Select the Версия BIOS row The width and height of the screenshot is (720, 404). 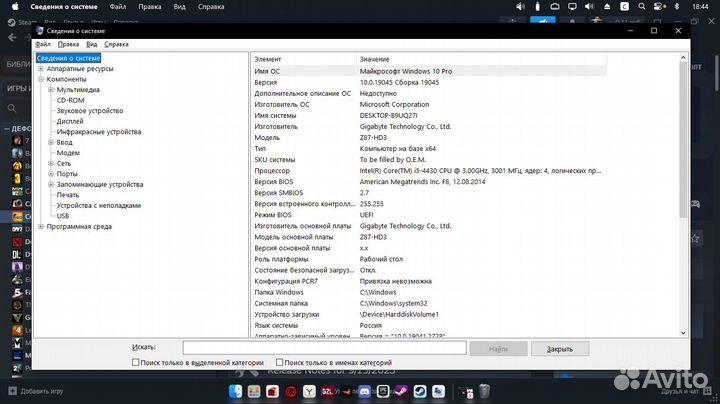click(x=429, y=182)
